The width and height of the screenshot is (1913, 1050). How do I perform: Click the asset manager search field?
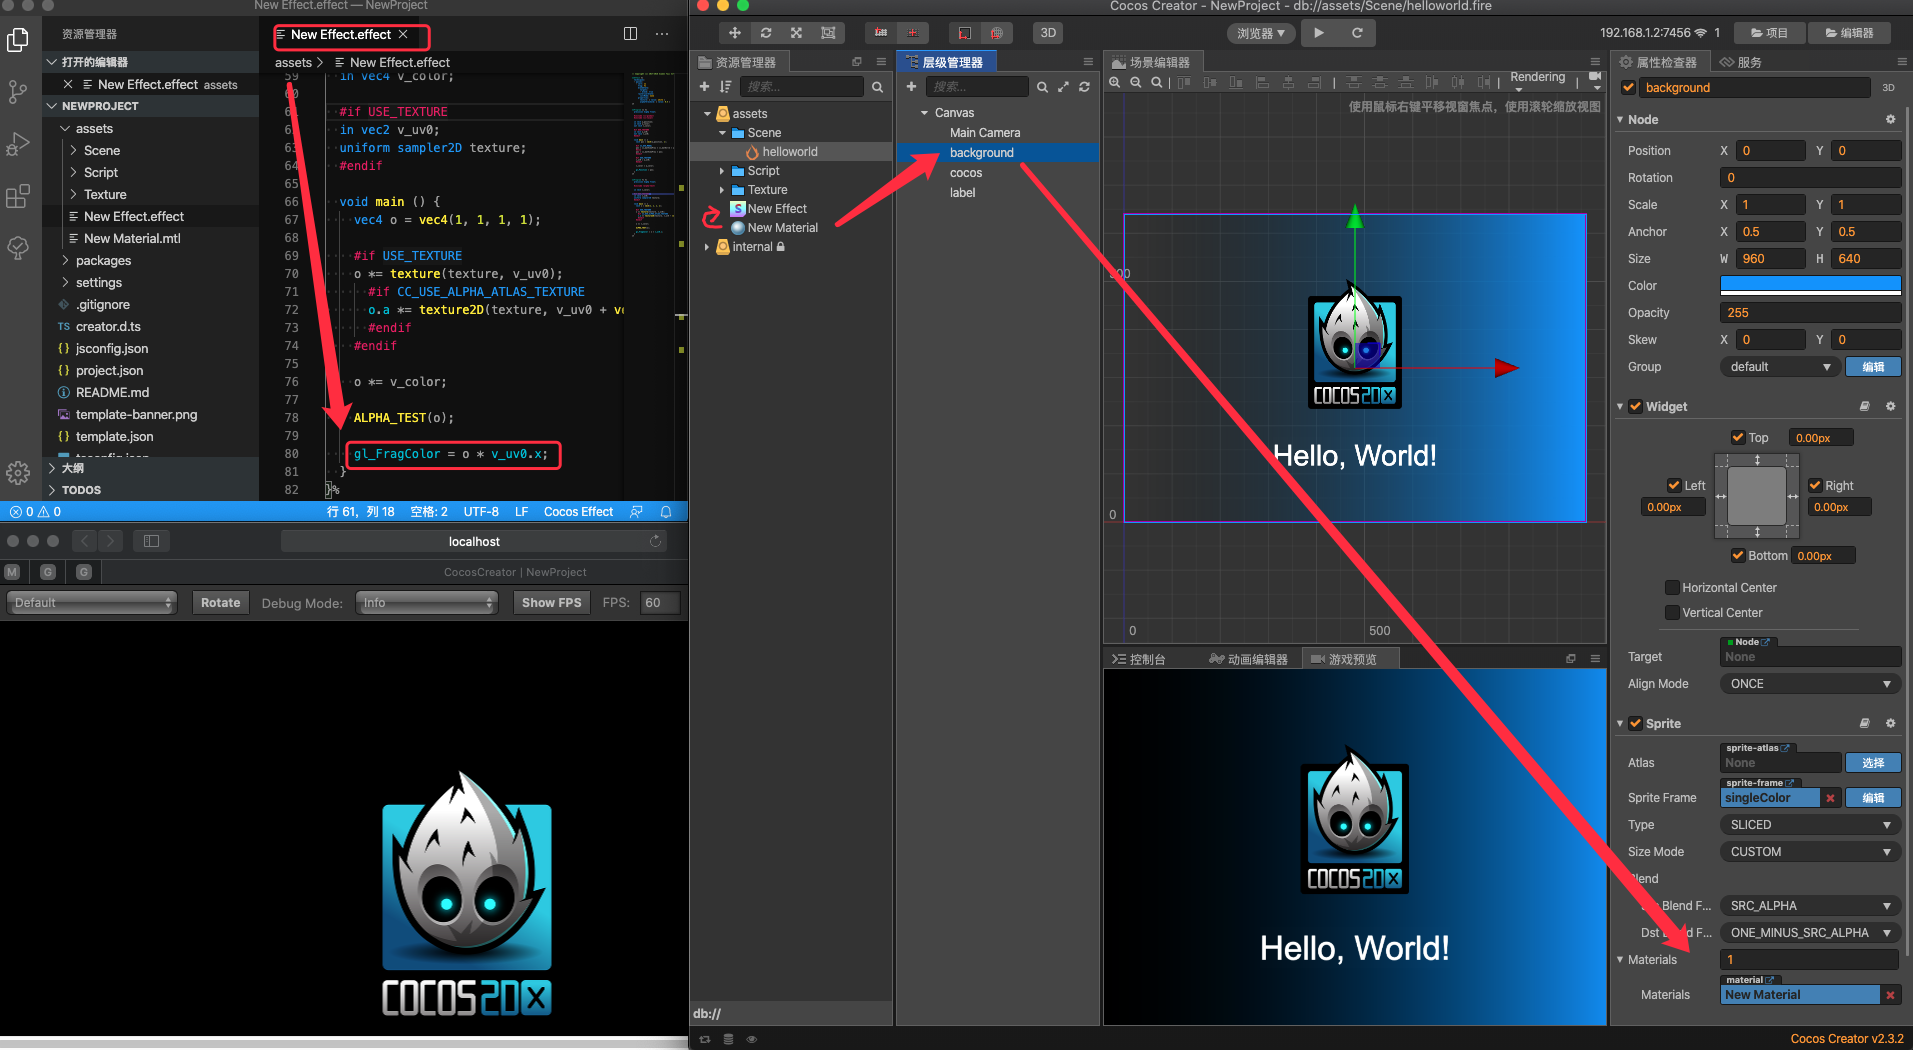802,87
